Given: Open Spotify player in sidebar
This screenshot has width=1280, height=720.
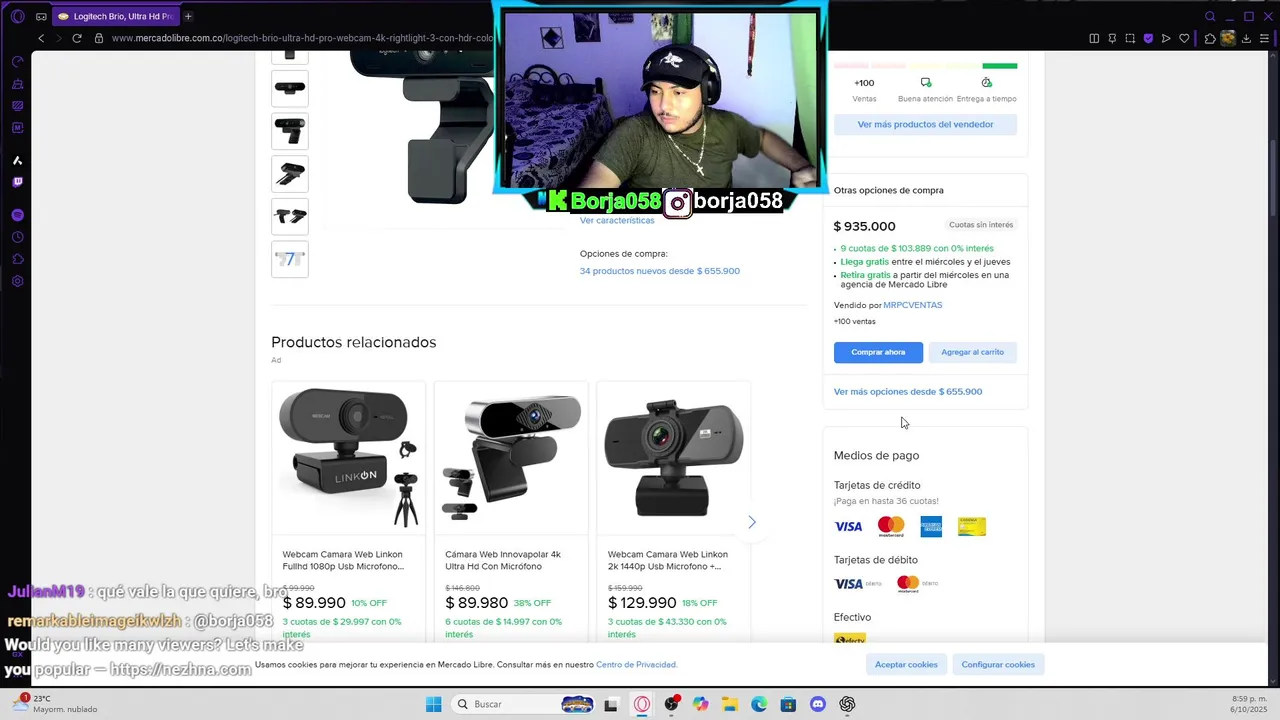Looking at the screenshot, I should 18,215.
